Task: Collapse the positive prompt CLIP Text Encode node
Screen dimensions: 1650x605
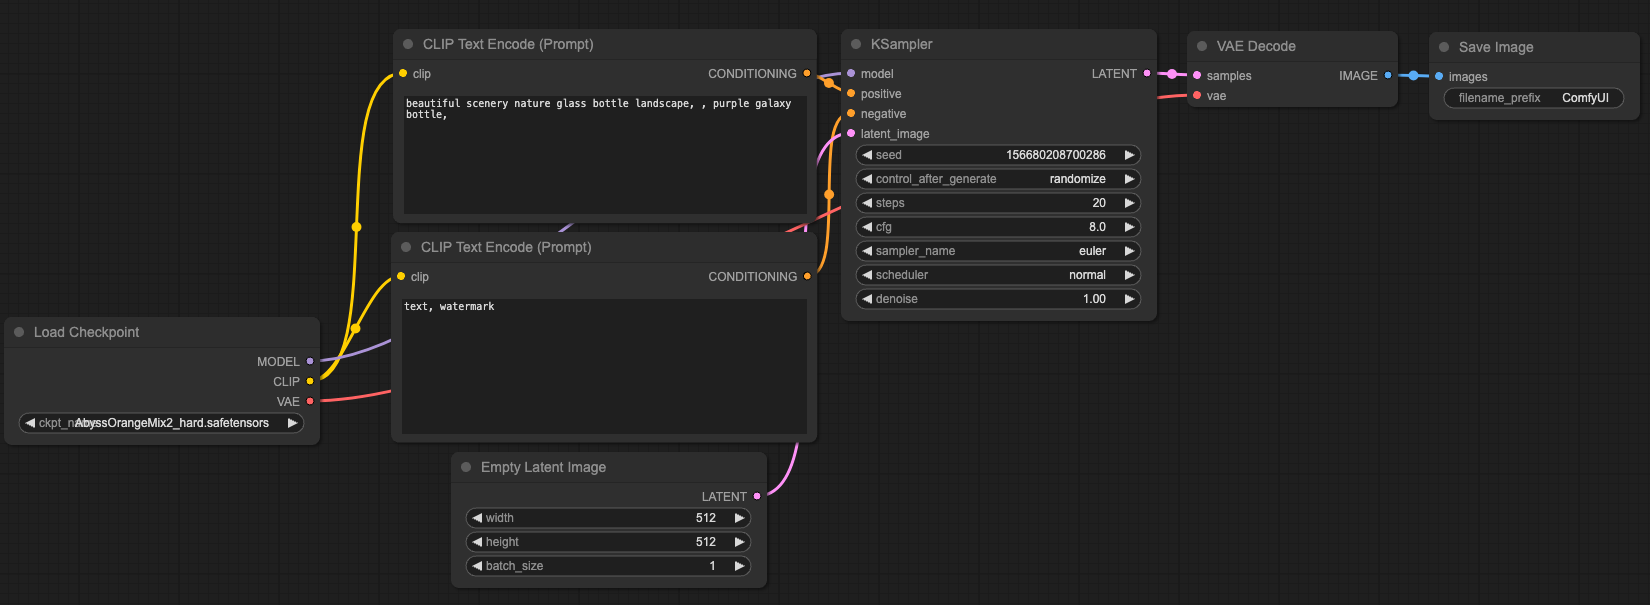Action: [408, 44]
